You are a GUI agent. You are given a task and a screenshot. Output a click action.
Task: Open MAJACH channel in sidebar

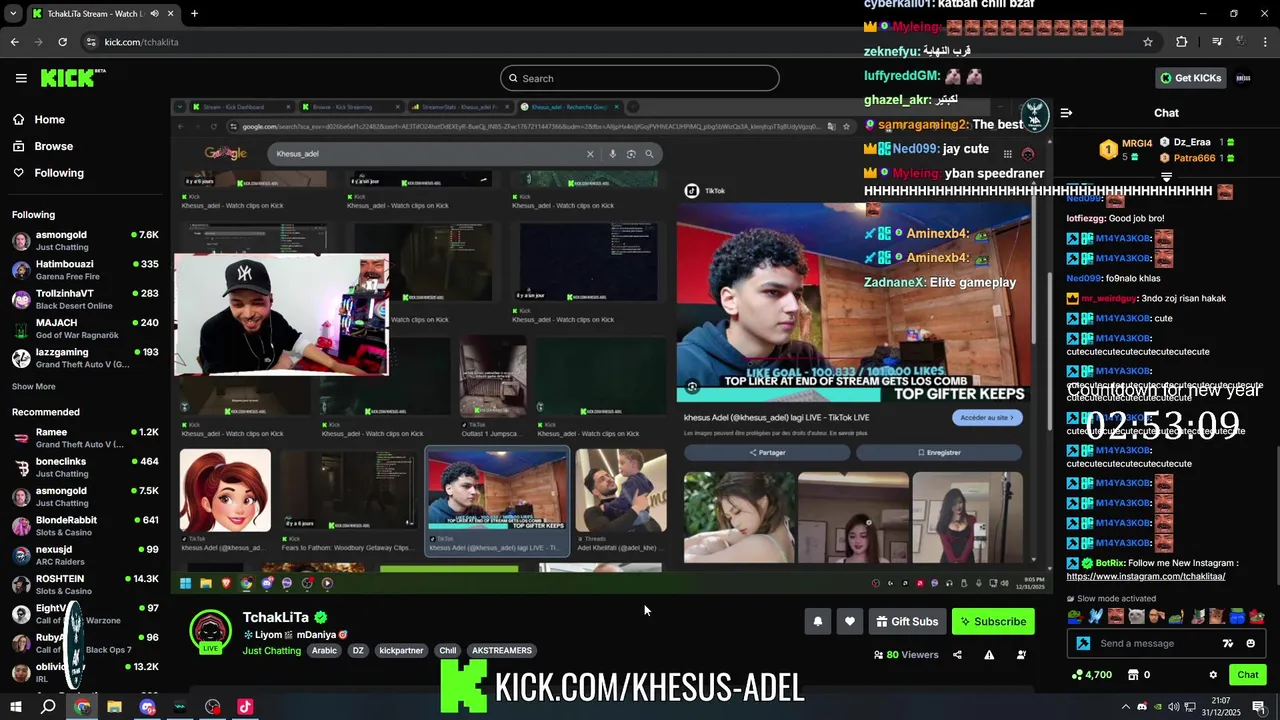pos(85,329)
